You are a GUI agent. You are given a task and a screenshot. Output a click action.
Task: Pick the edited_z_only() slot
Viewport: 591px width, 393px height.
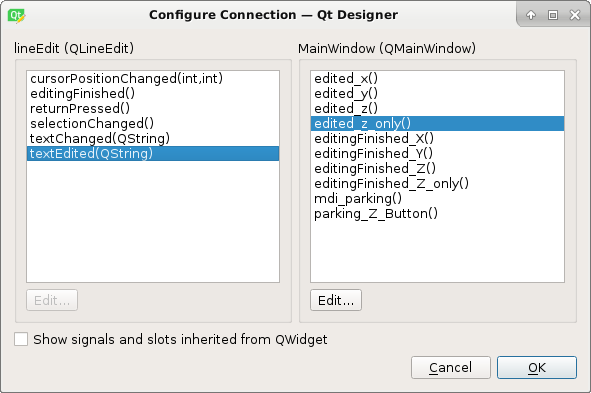pyautogui.click(x=437, y=124)
